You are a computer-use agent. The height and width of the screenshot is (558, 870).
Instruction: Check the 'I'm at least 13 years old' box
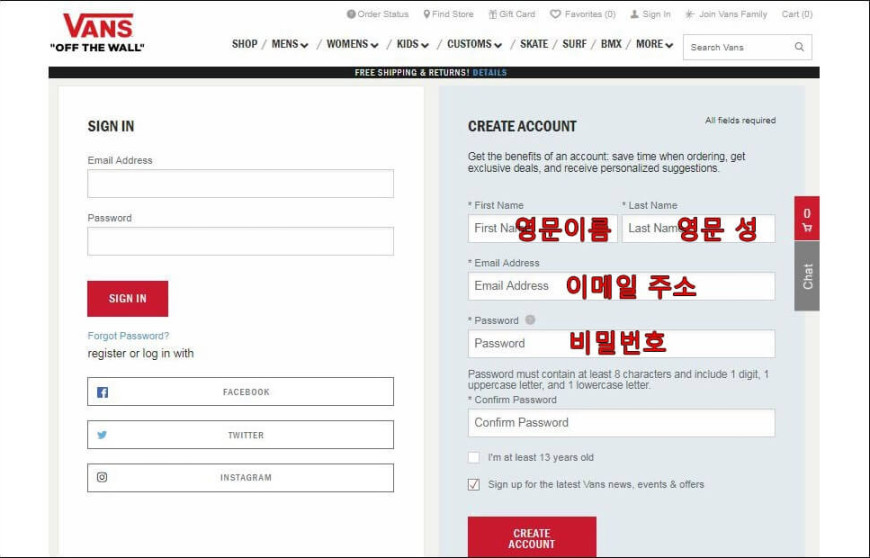[474, 458]
